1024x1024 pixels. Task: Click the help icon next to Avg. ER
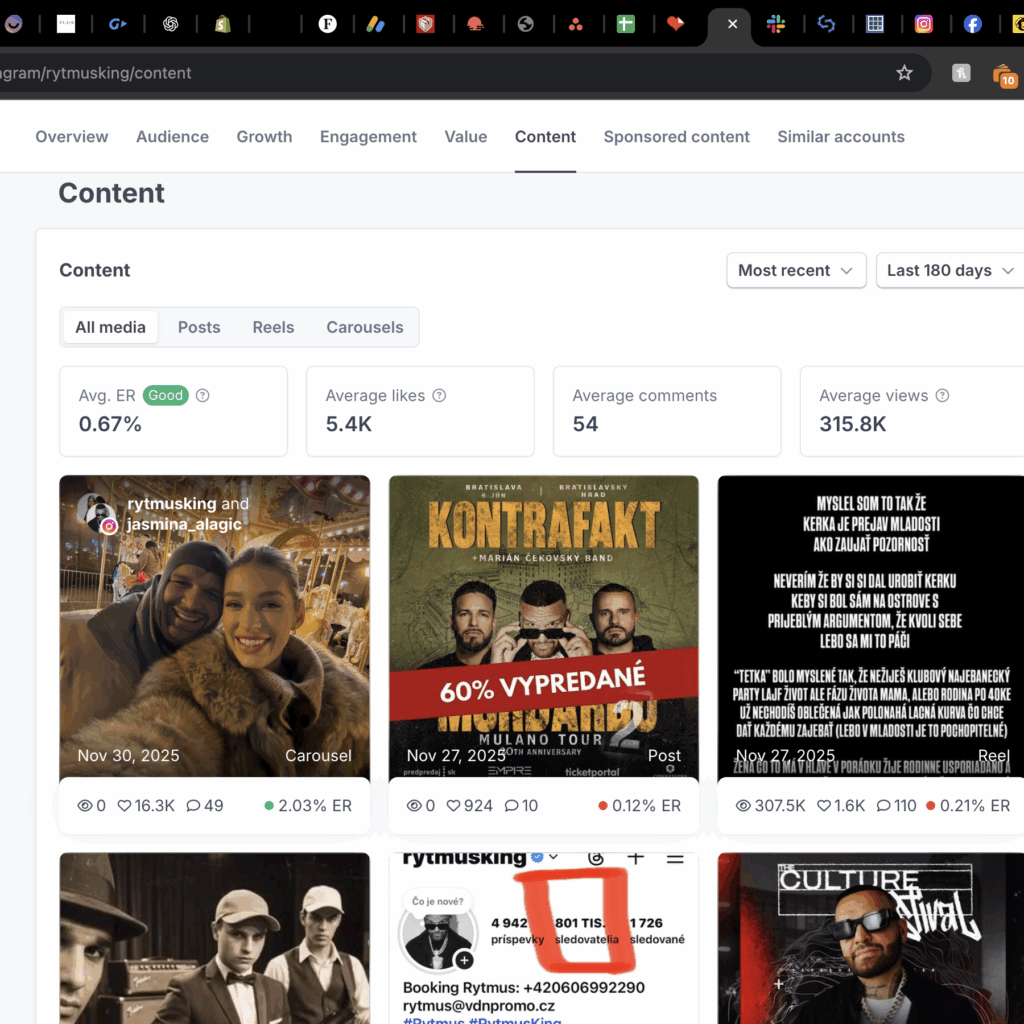tap(203, 396)
